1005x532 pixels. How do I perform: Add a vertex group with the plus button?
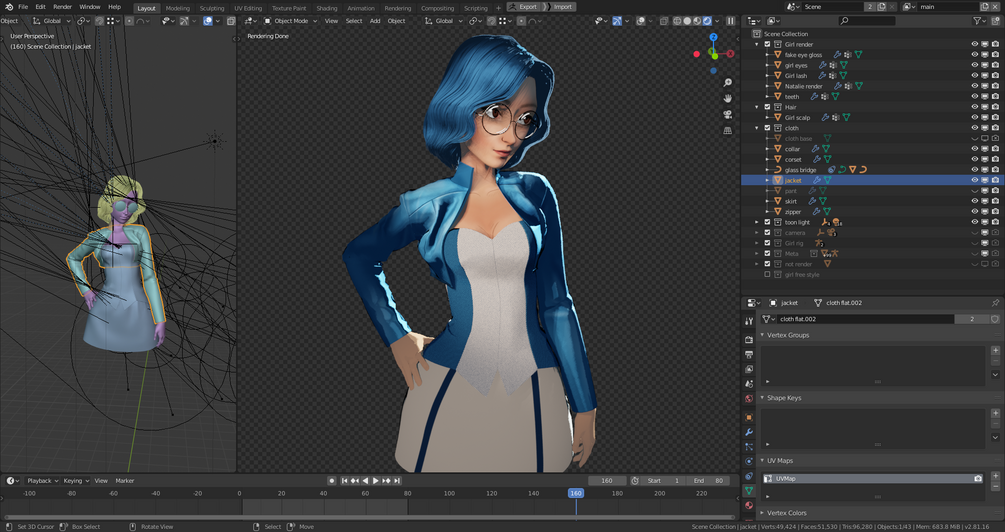pos(995,350)
